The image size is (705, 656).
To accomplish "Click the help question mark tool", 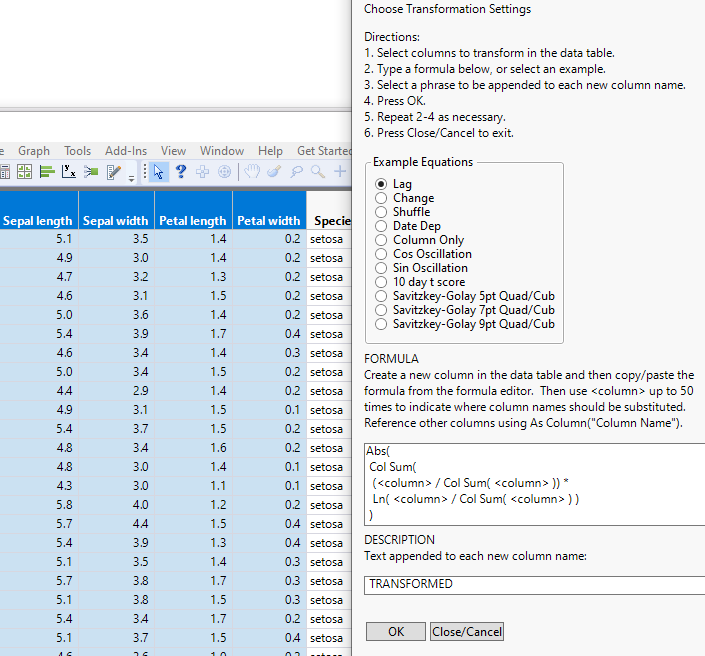I will pyautogui.click(x=181, y=172).
